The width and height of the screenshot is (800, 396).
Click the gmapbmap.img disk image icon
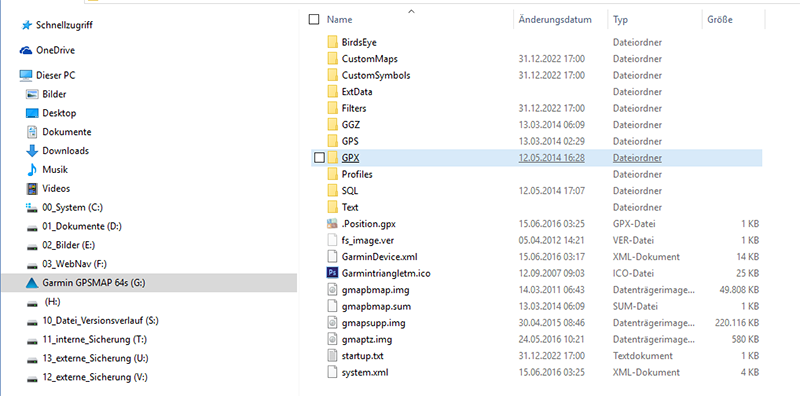pos(332,290)
